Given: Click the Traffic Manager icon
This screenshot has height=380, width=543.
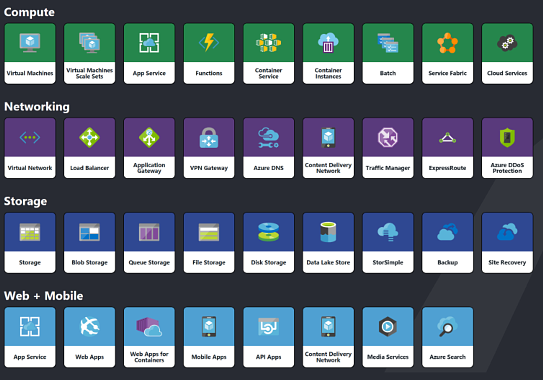Looking at the screenshot, I should (388, 138).
